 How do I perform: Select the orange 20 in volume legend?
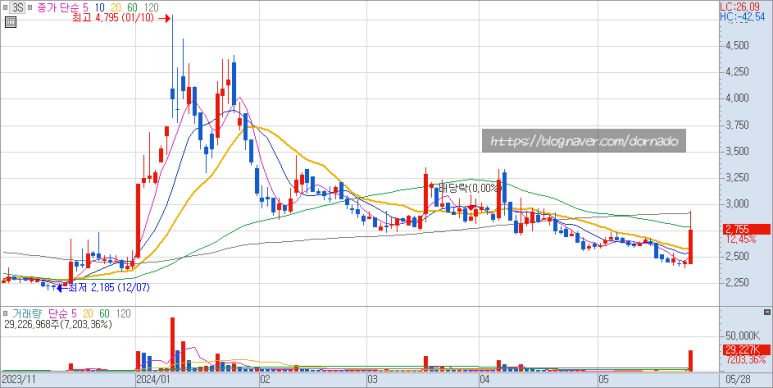[x=88, y=314]
